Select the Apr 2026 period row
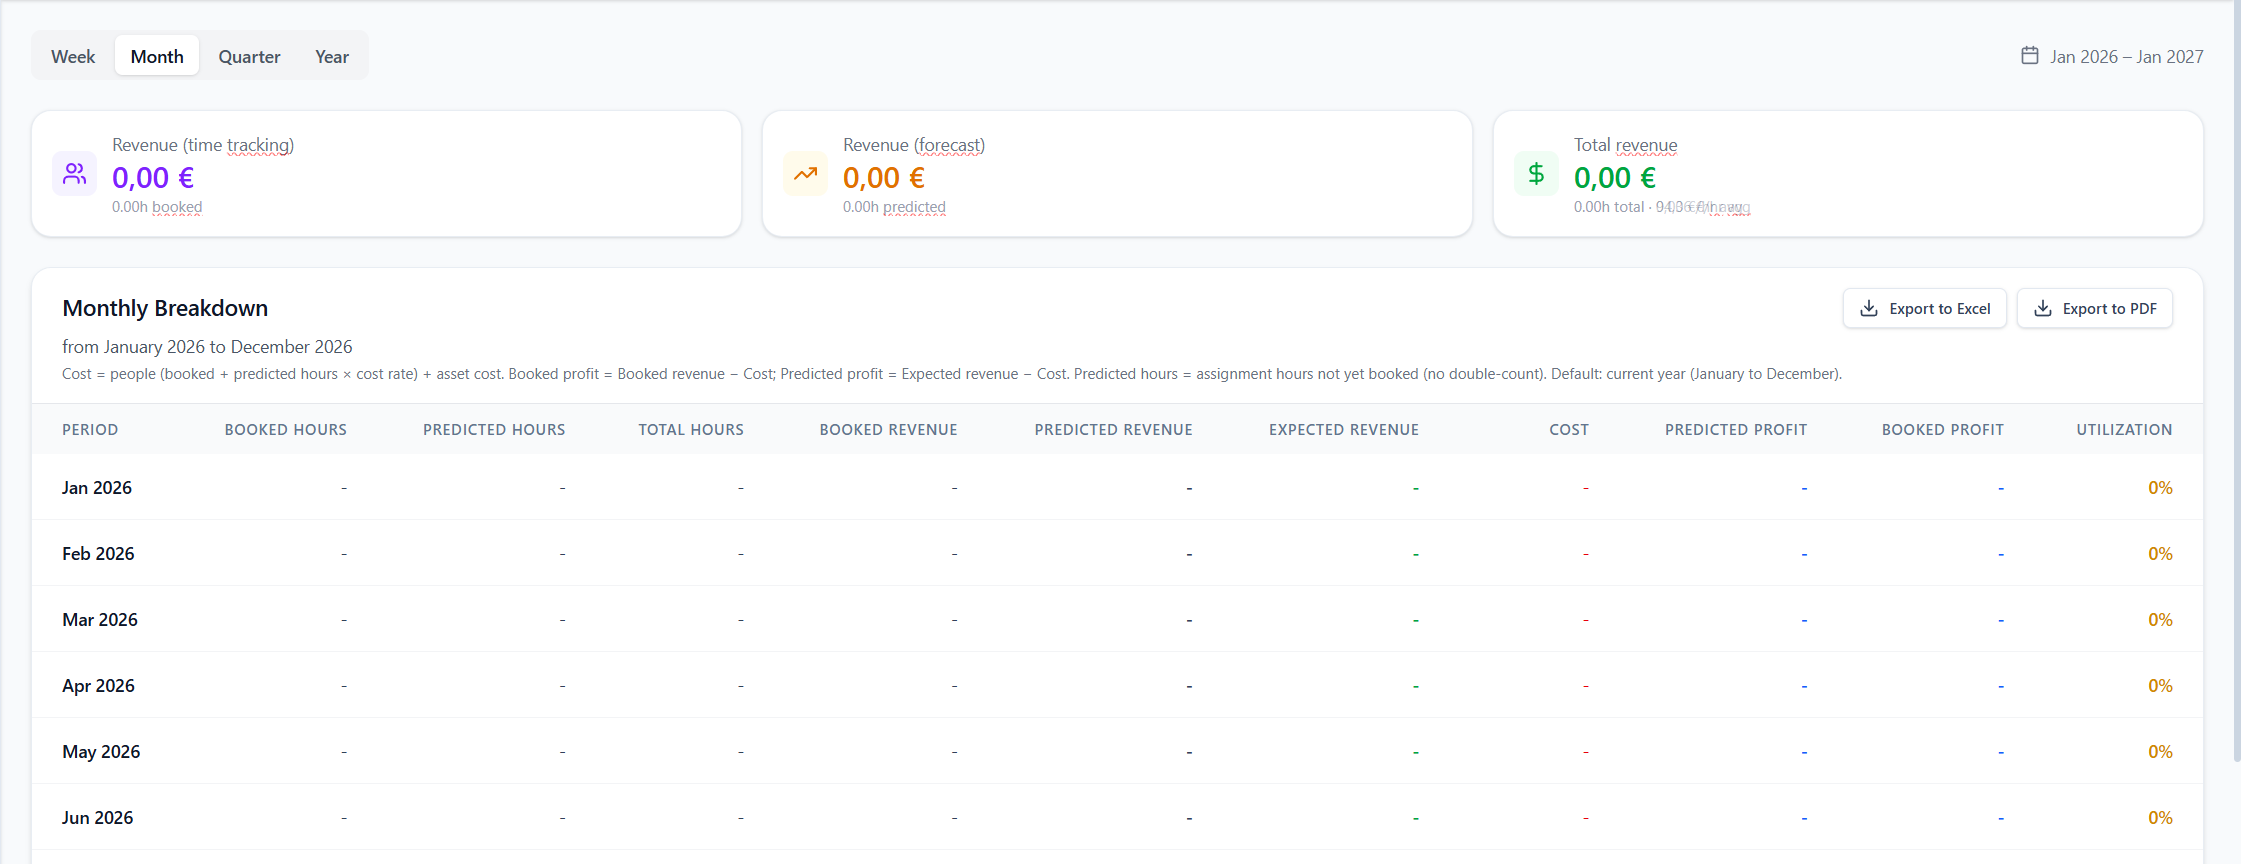The width and height of the screenshot is (2241, 864). 98,686
